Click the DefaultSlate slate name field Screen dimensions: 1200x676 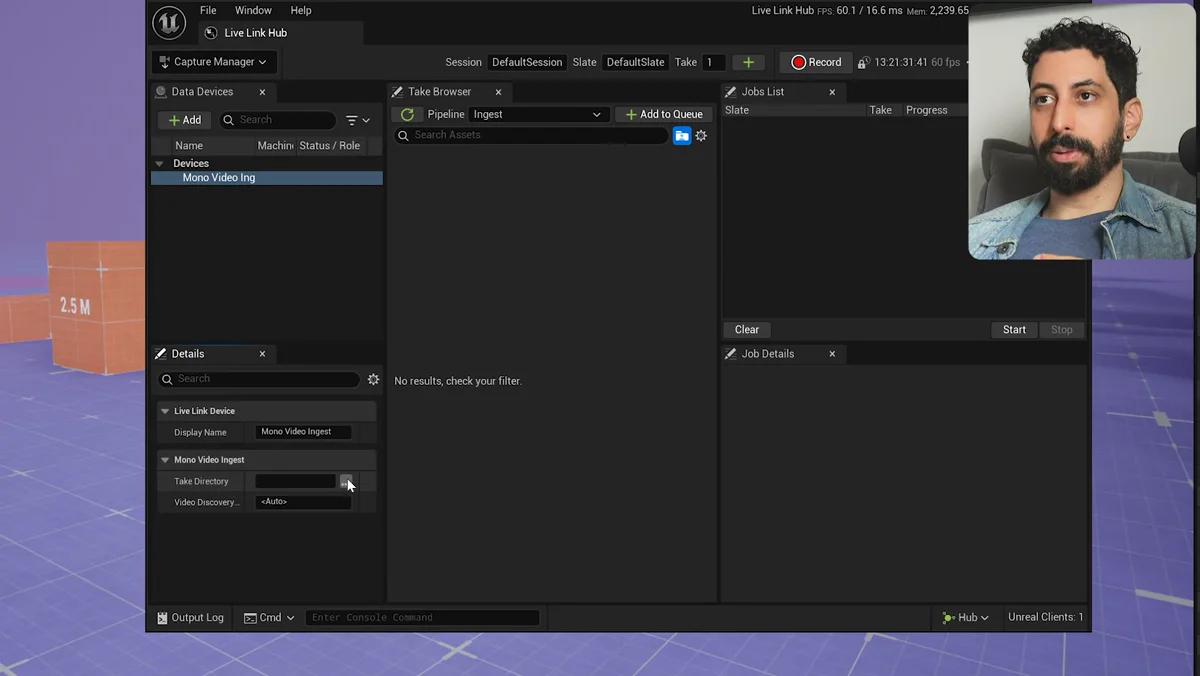tap(635, 62)
